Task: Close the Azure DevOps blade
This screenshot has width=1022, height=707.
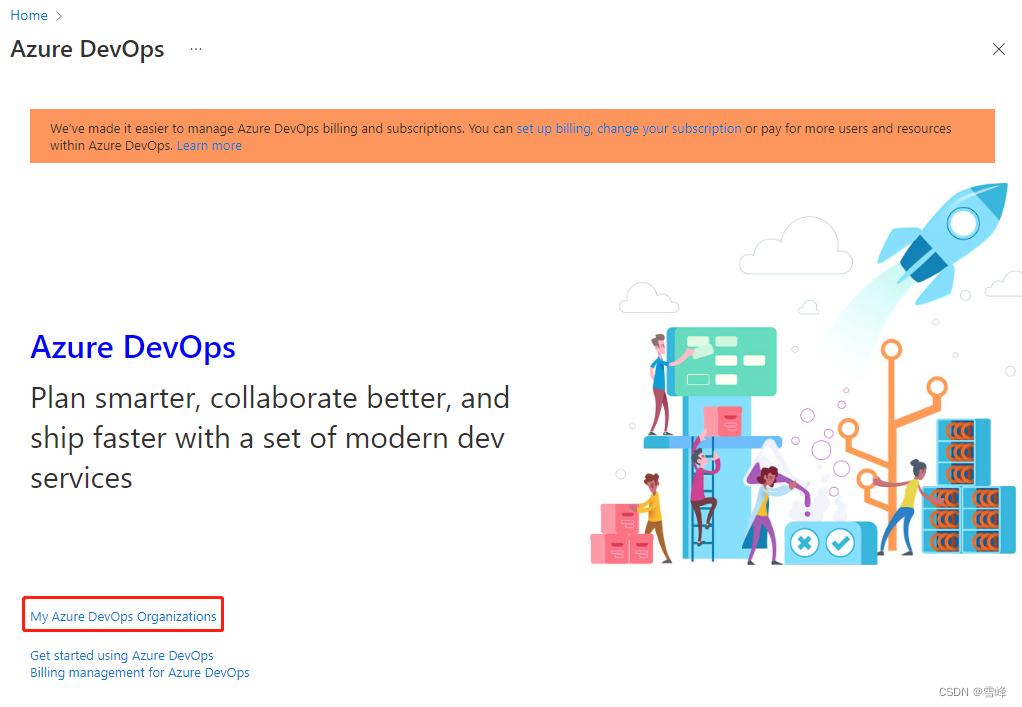Action: click(x=998, y=50)
